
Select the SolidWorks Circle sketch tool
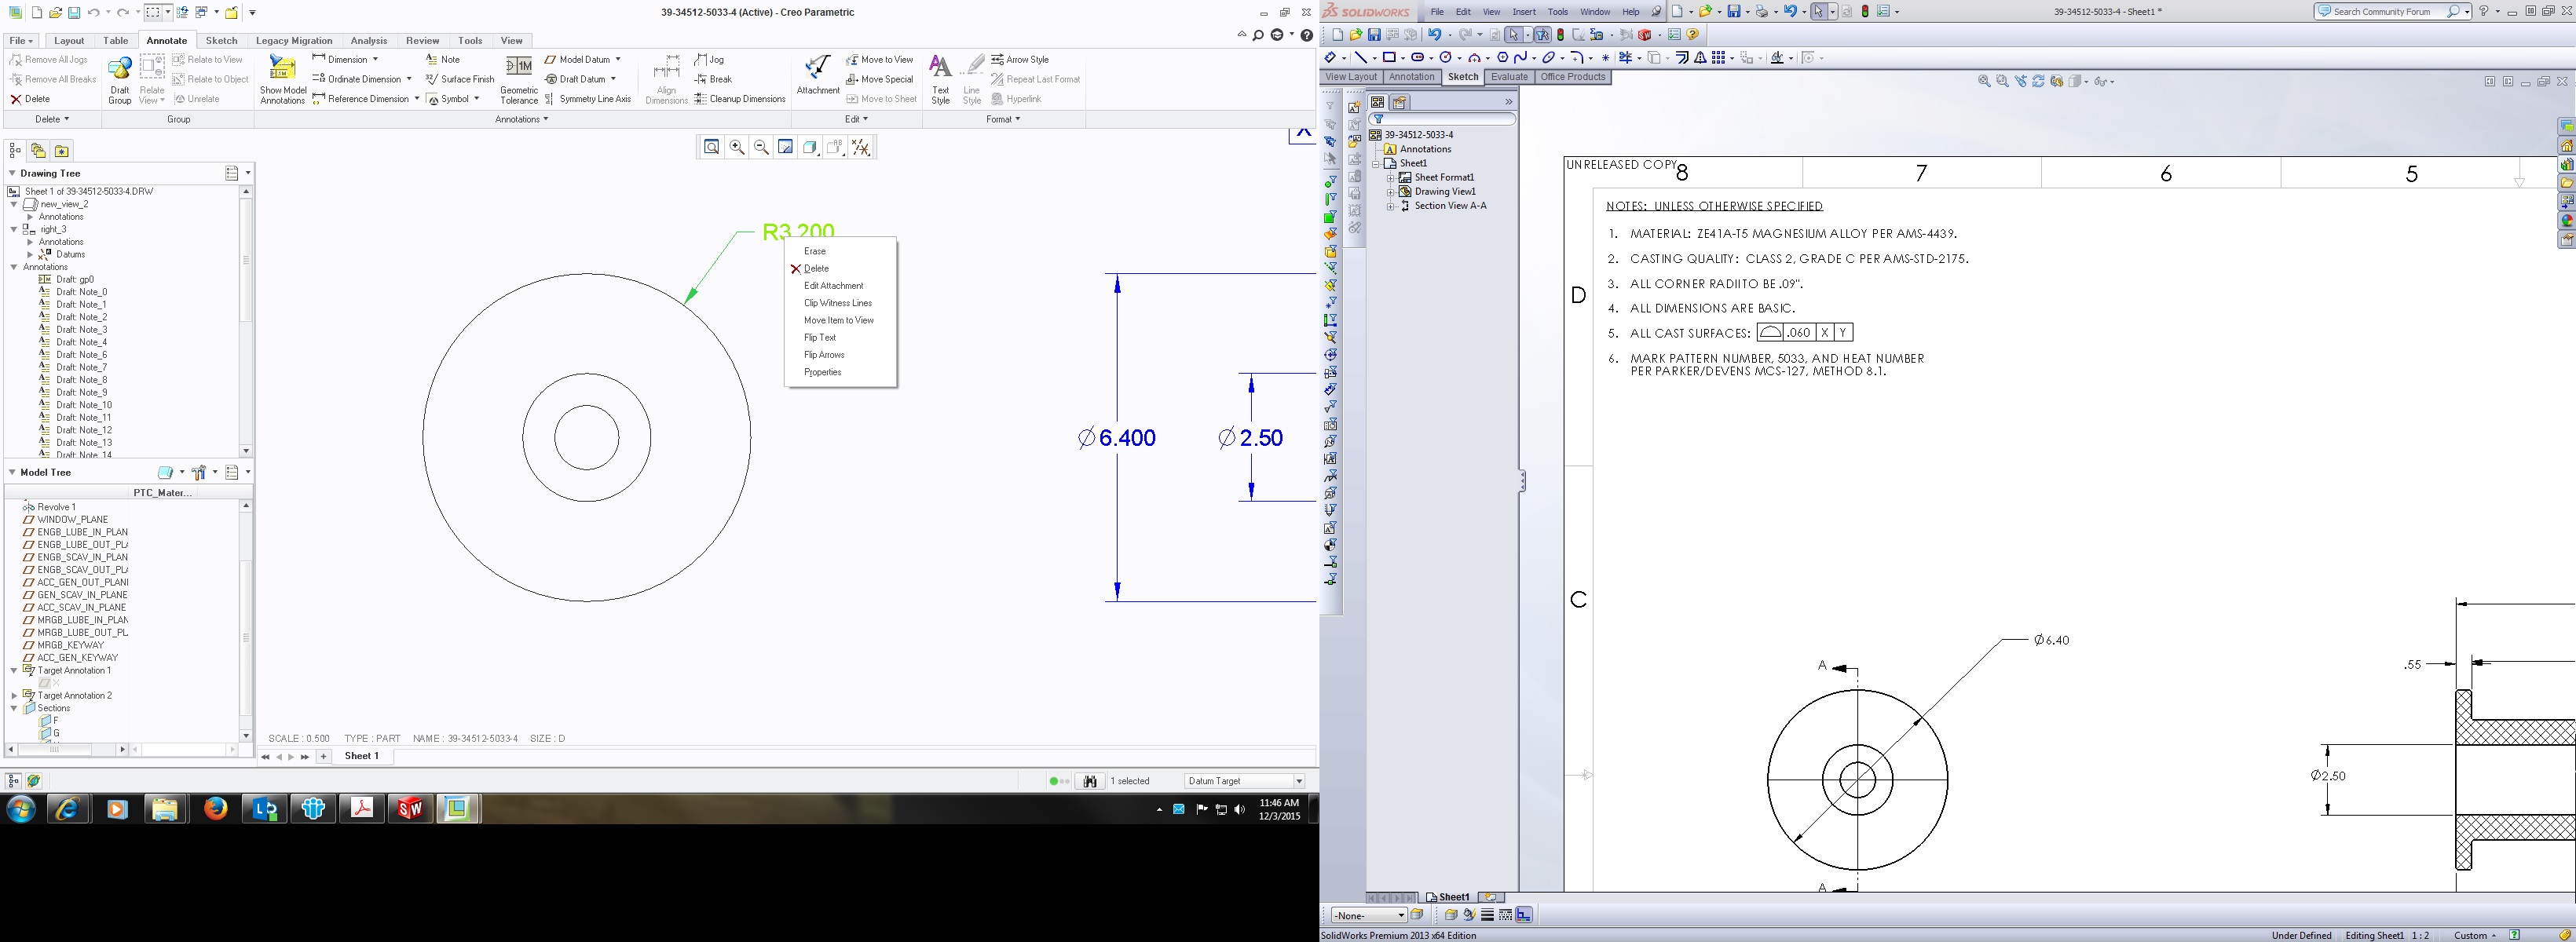click(1445, 58)
